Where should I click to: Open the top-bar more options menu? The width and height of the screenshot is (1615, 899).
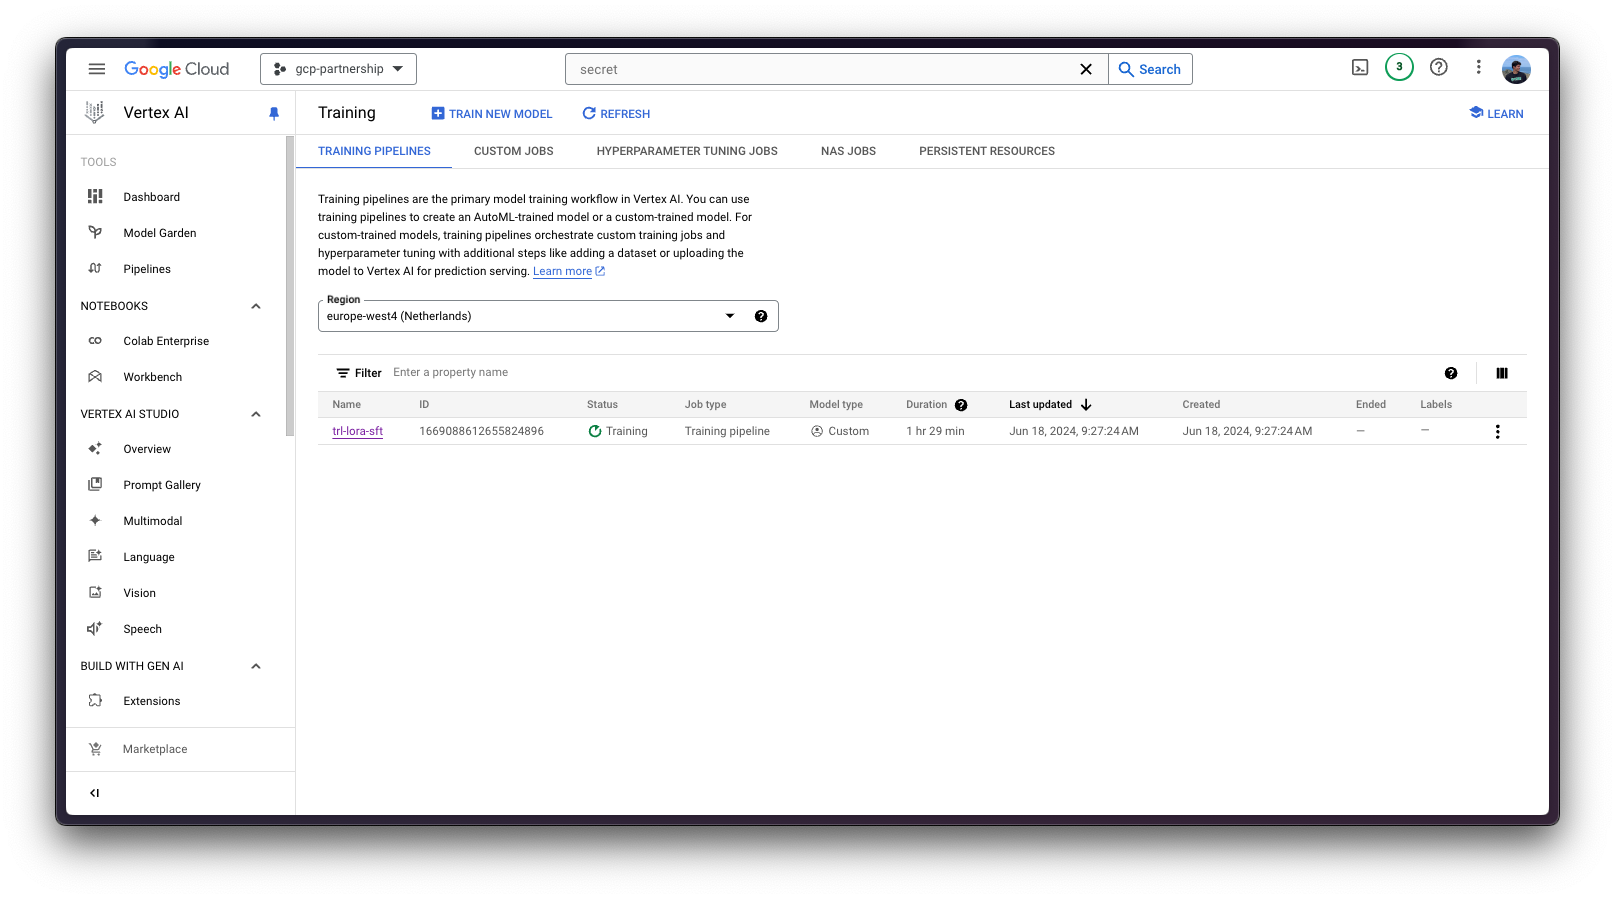pyautogui.click(x=1478, y=67)
